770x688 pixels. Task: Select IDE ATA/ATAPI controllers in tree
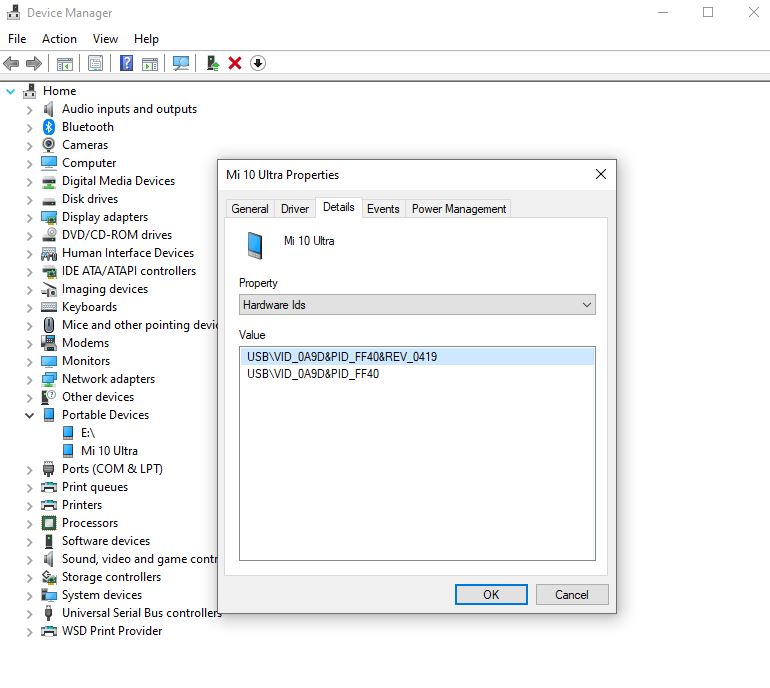click(129, 271)
